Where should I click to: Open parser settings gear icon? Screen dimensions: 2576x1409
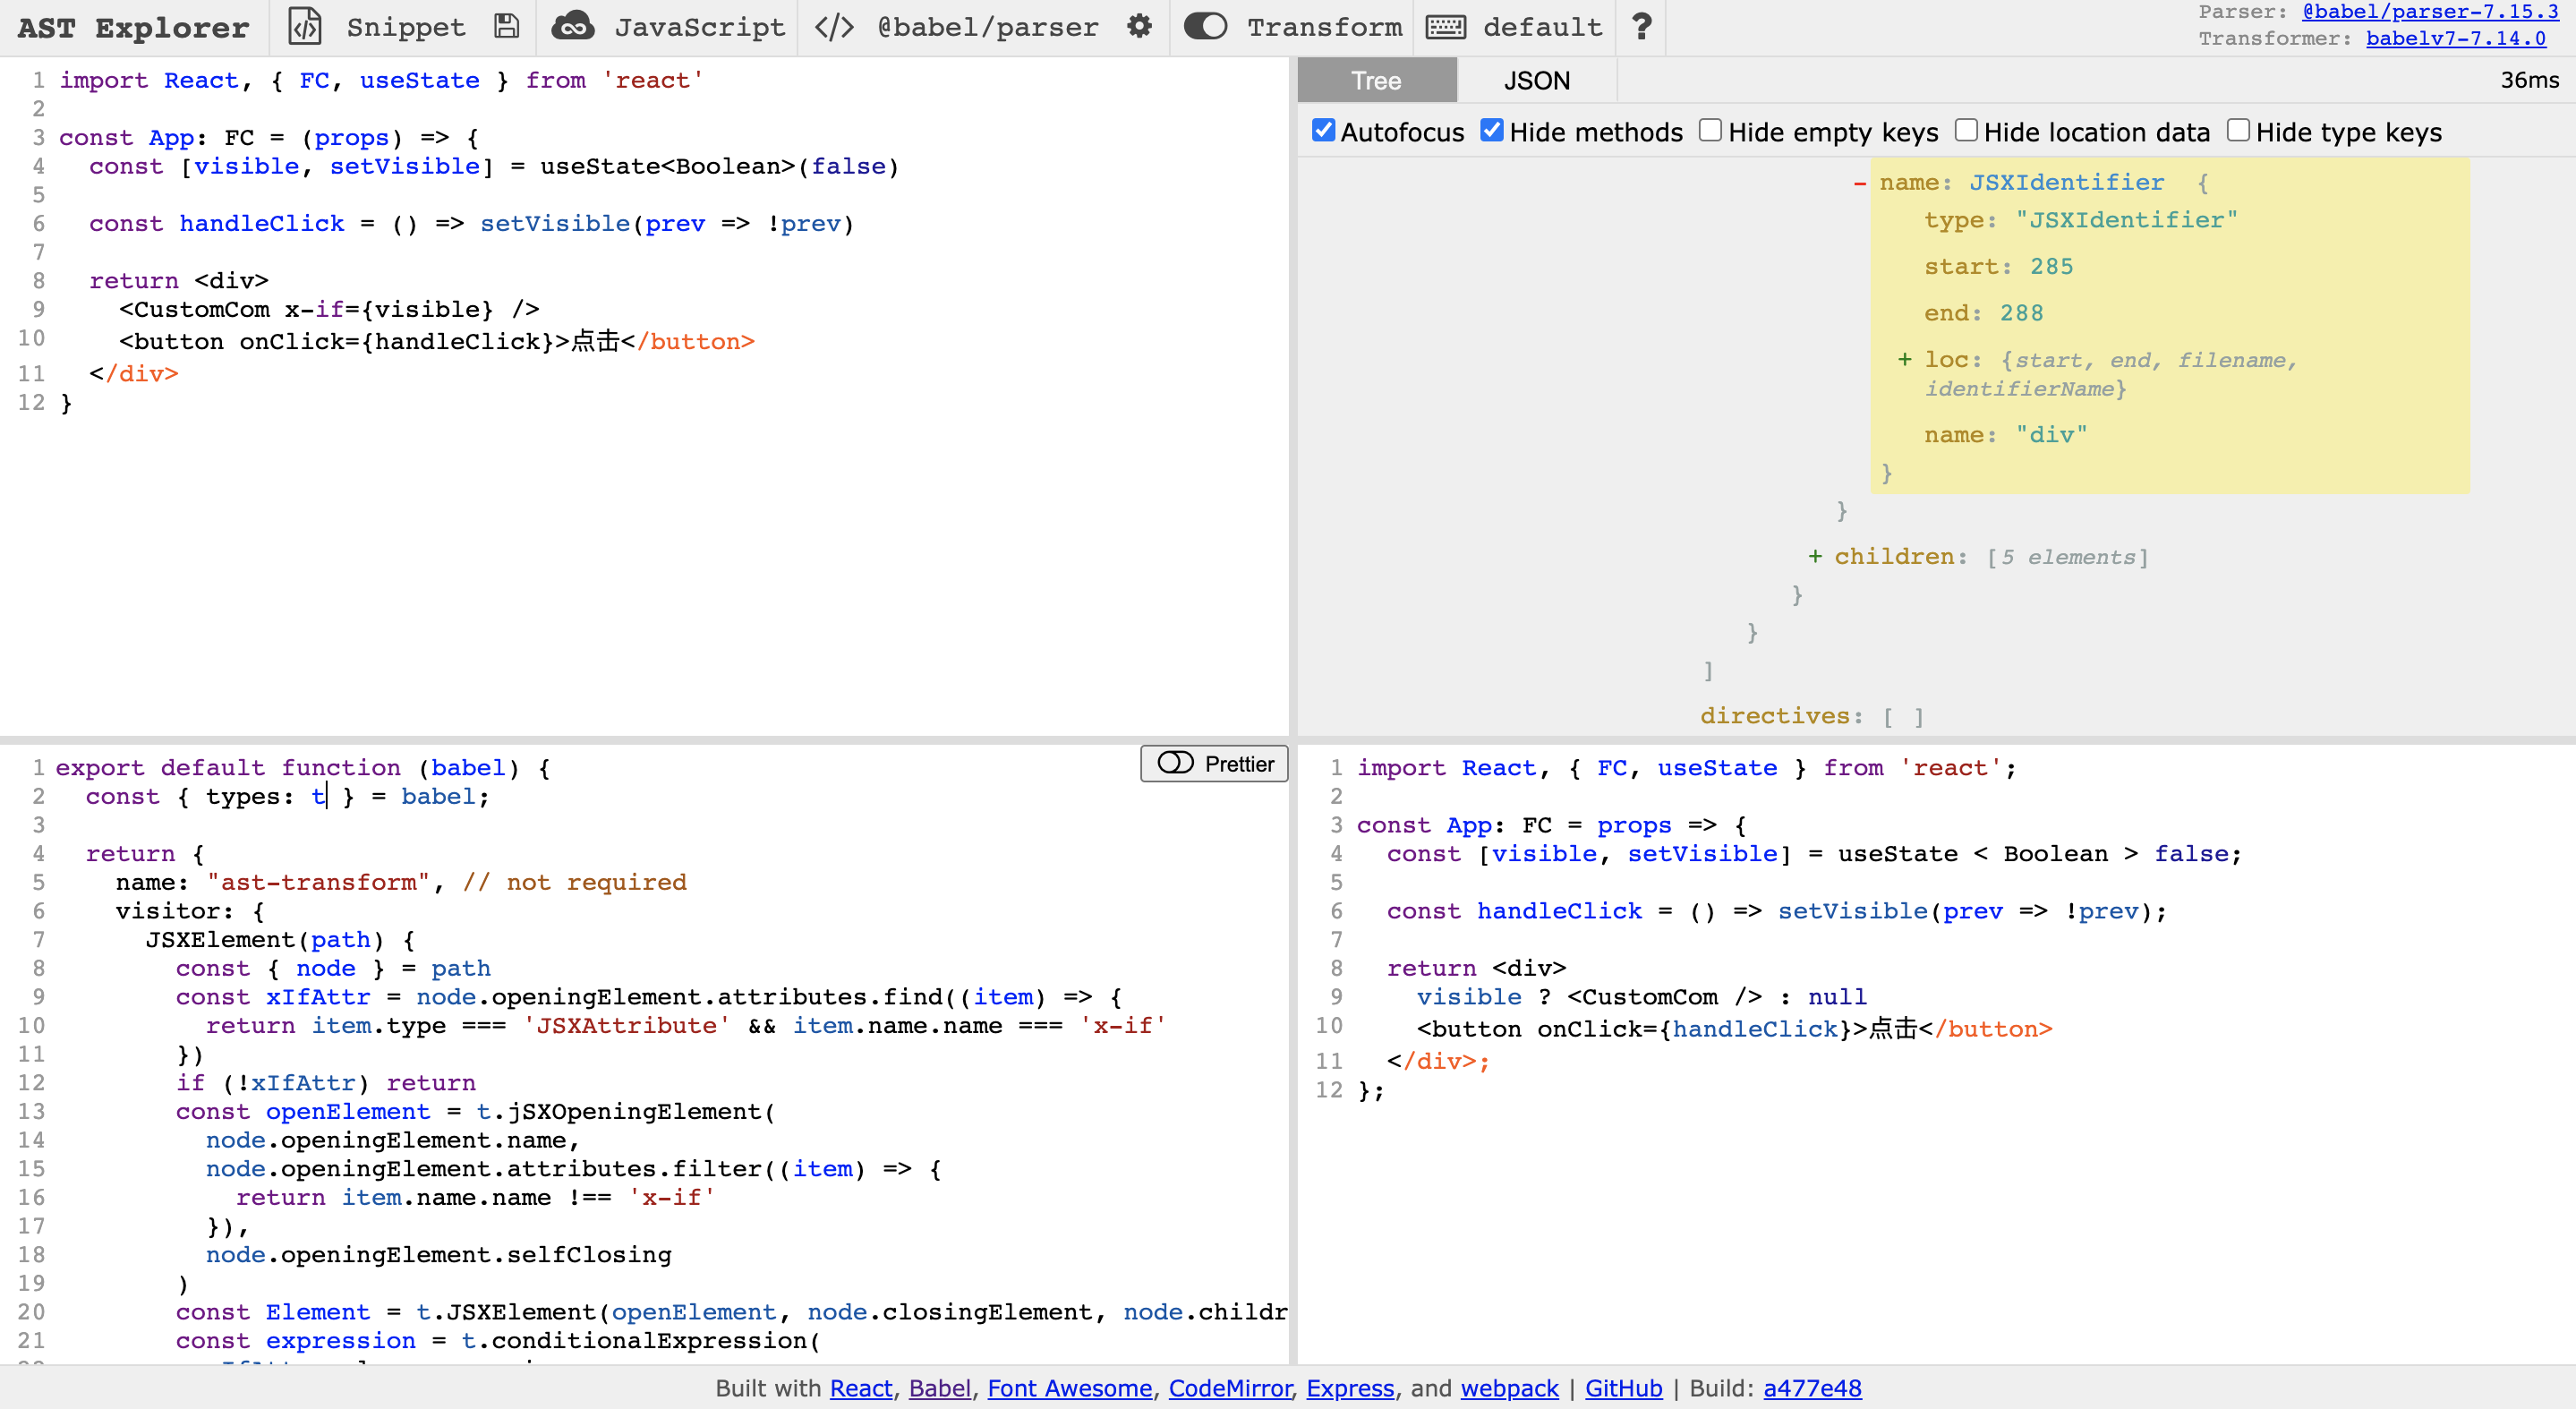pyautogui.click(x=1139, y=27)
